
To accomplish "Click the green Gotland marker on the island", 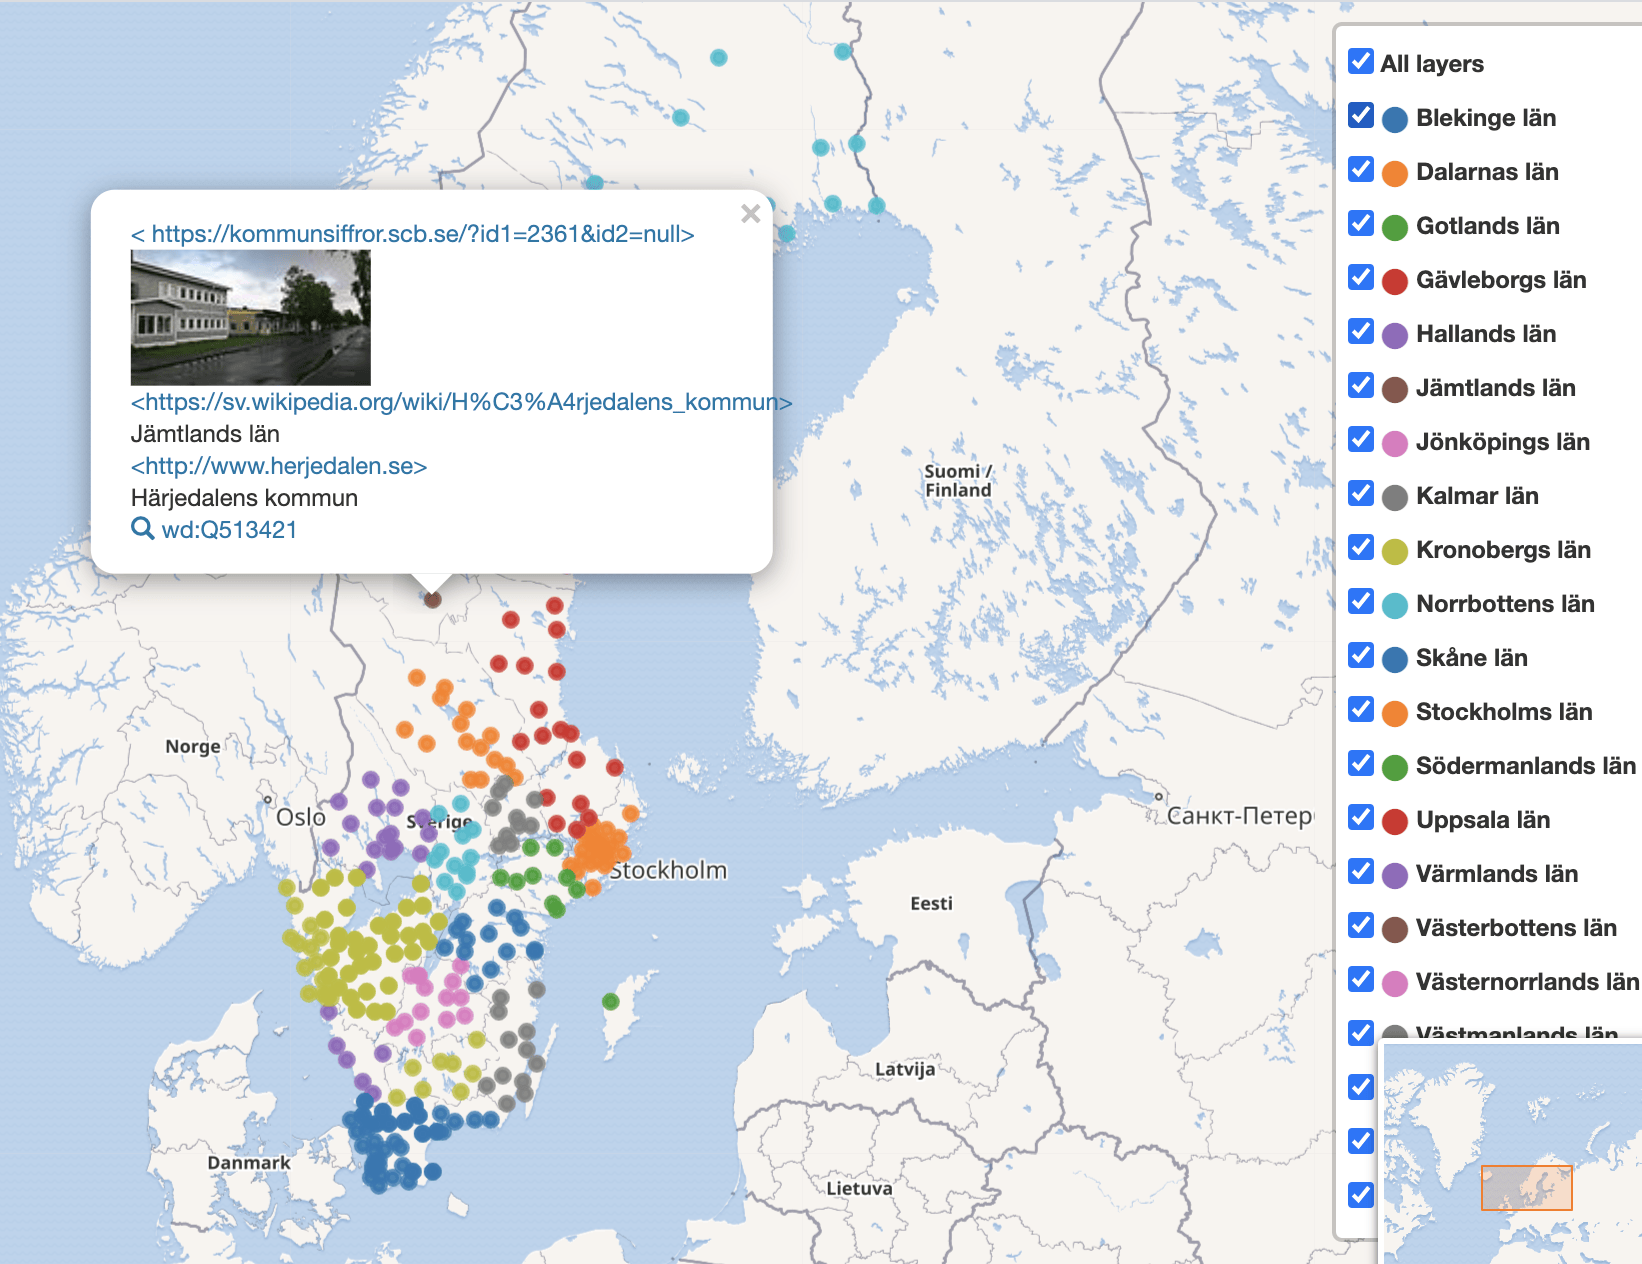I will pos(611,1001).
